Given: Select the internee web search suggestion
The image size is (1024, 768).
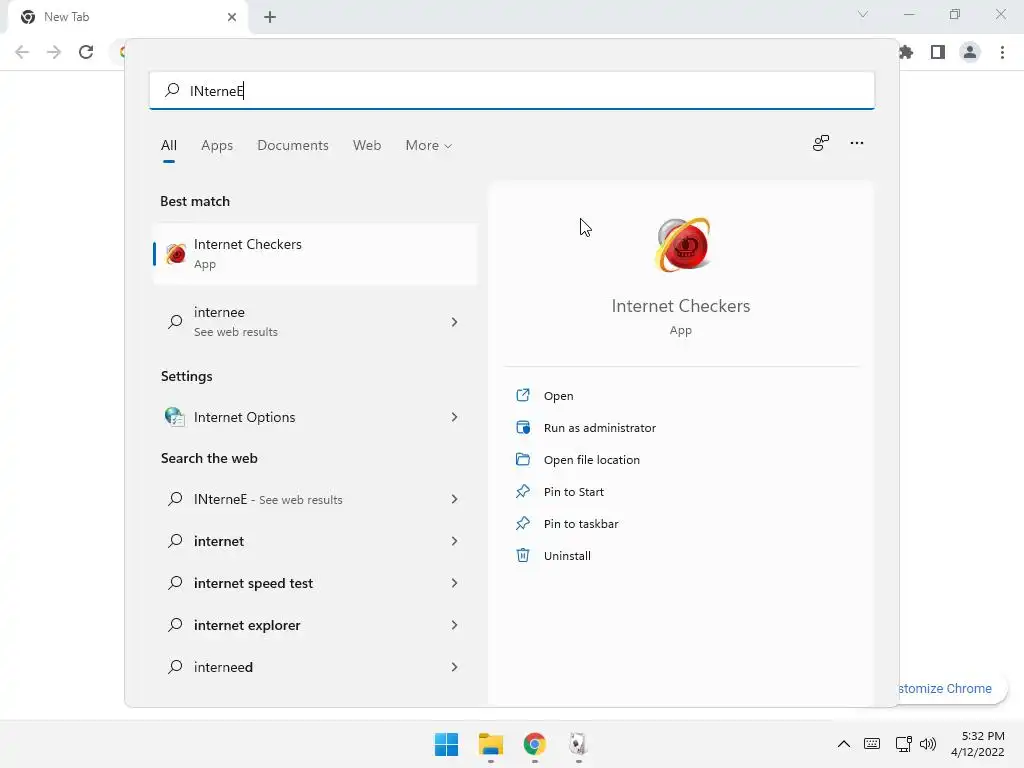Looking at the screenshot, I should pos(315,322).
